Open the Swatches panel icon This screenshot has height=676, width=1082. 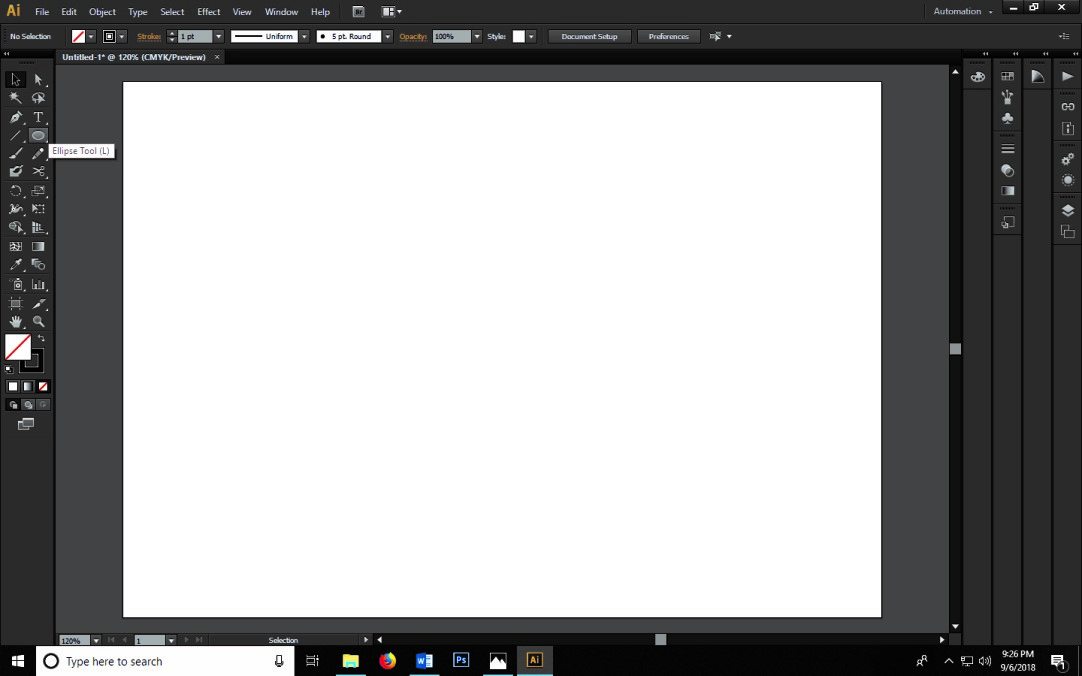[x=1007, y=77]
